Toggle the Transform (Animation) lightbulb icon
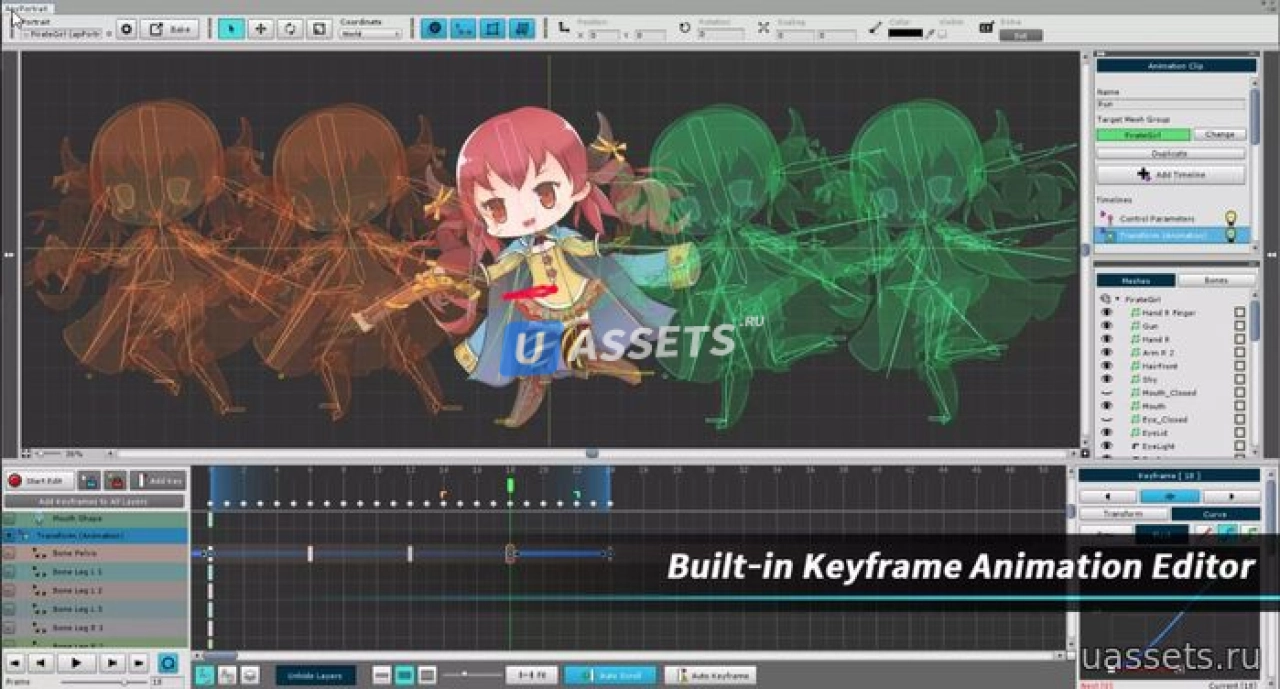Image resolution: width=1280 pixels, height=689 pixels. coord(1231,235)
